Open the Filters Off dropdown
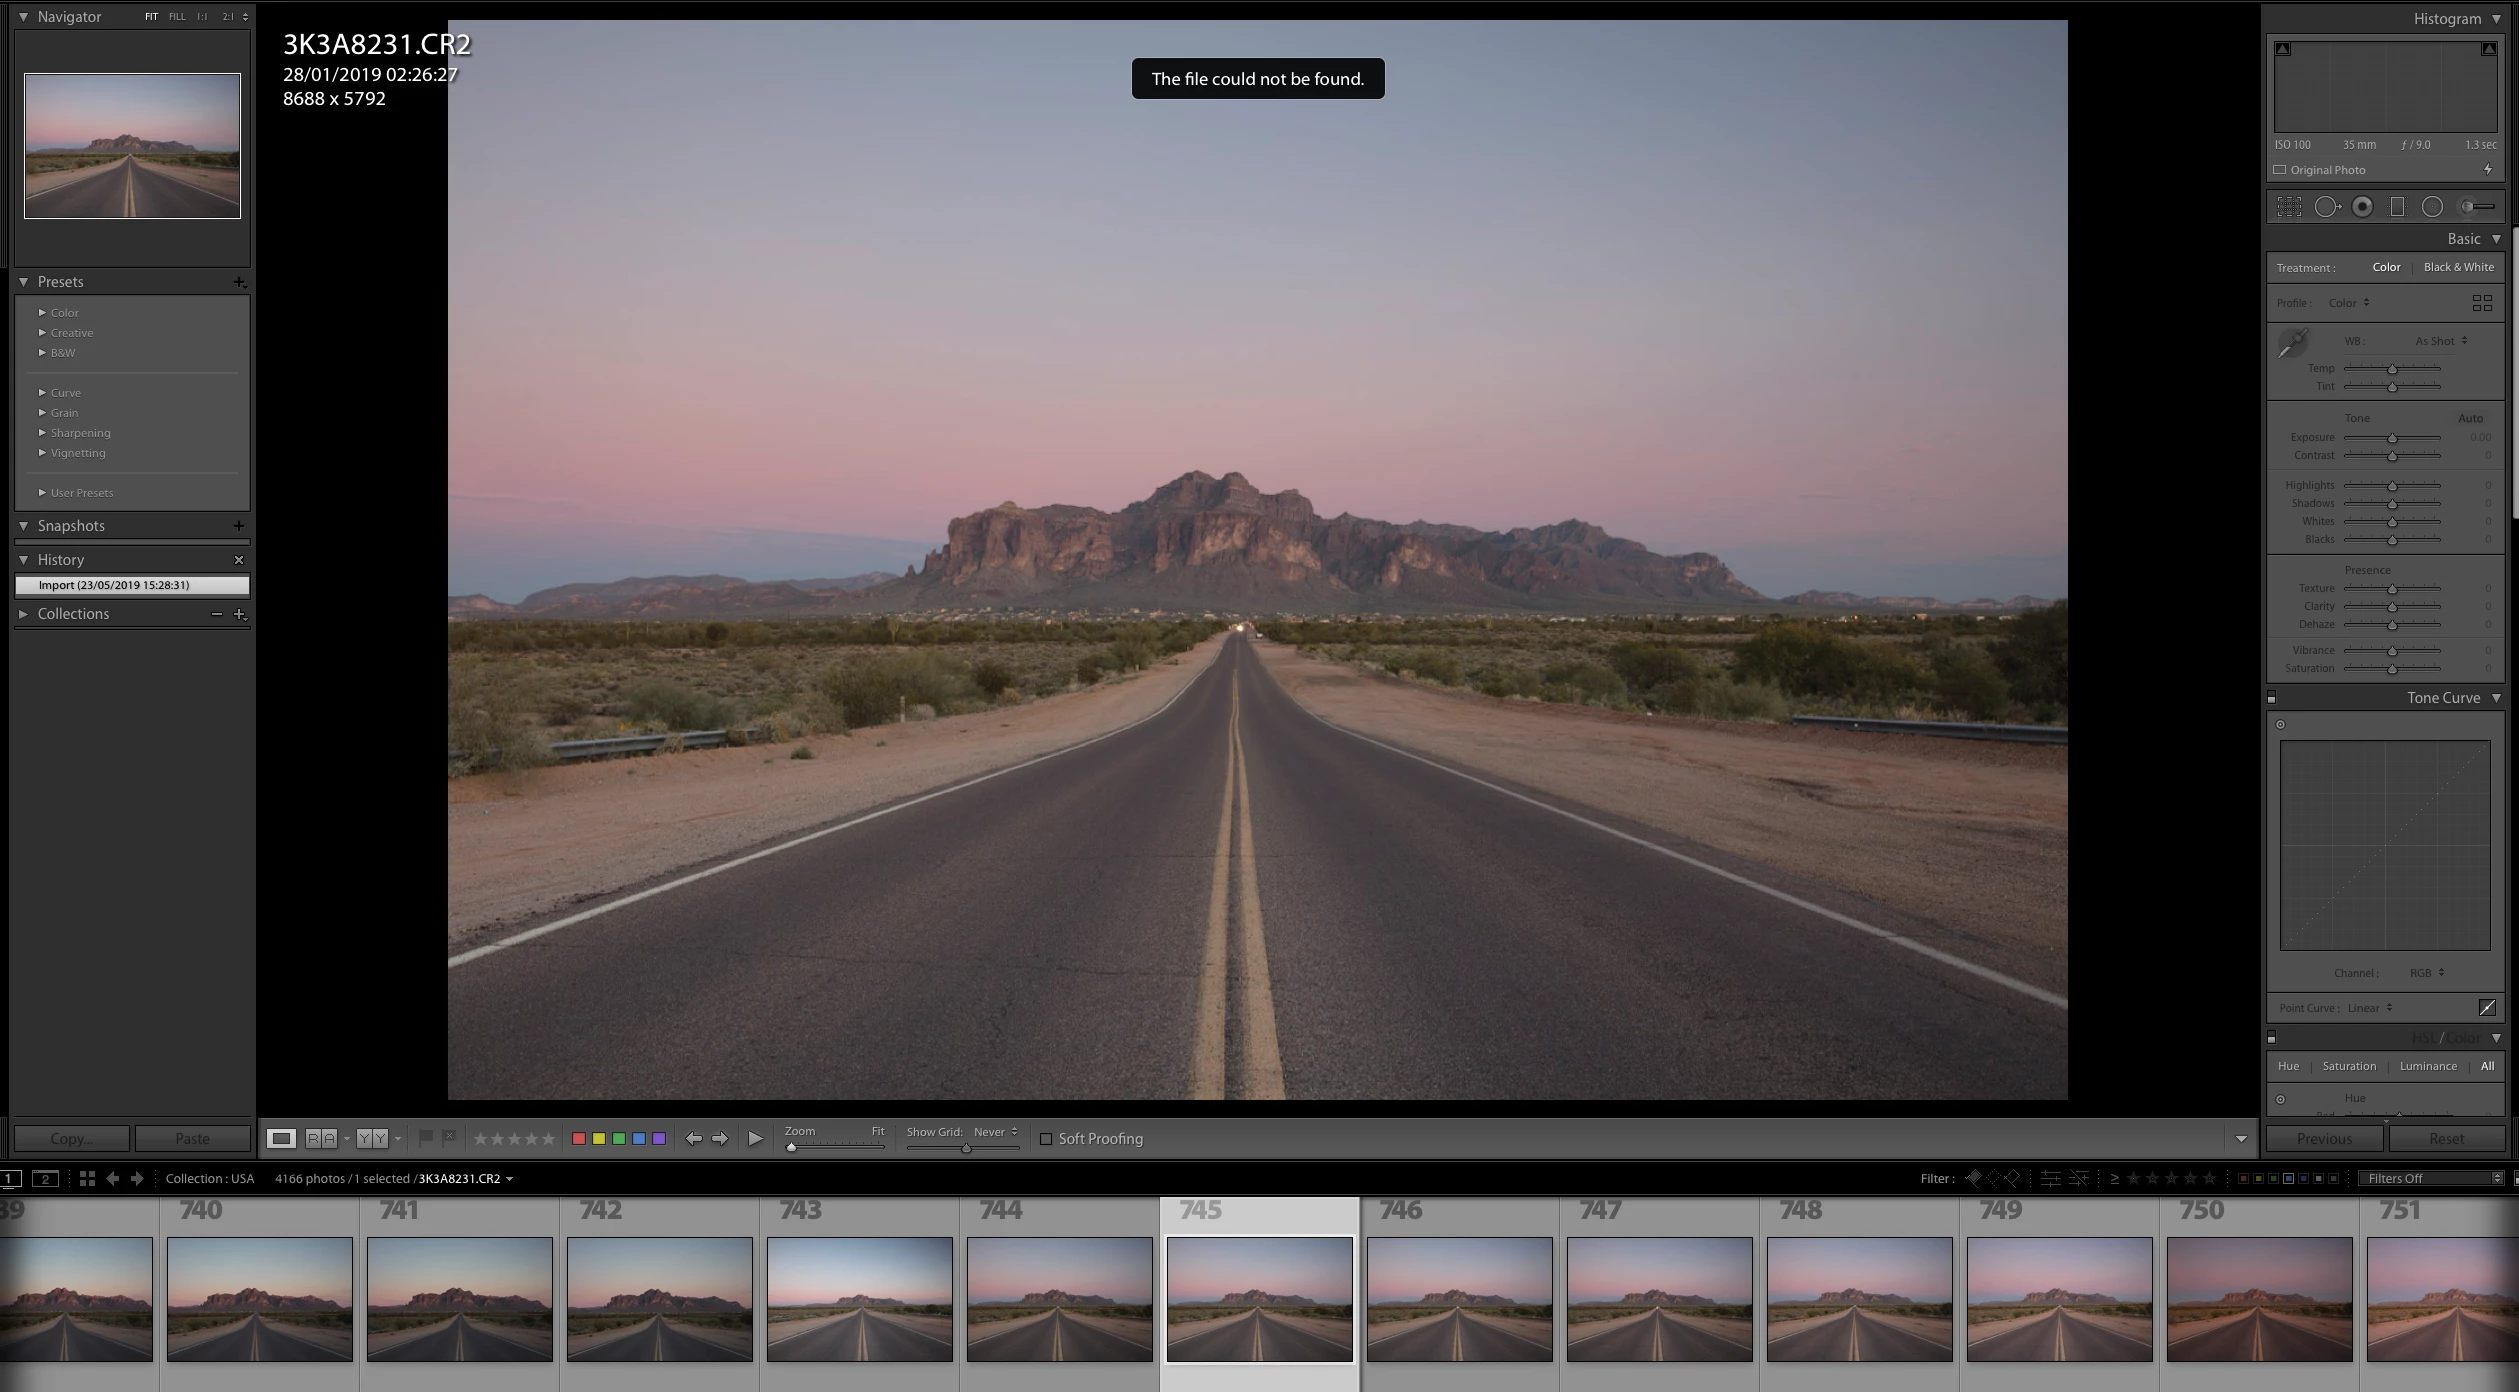Screen dimensions: 2519x1392 click(2429, 1178)
